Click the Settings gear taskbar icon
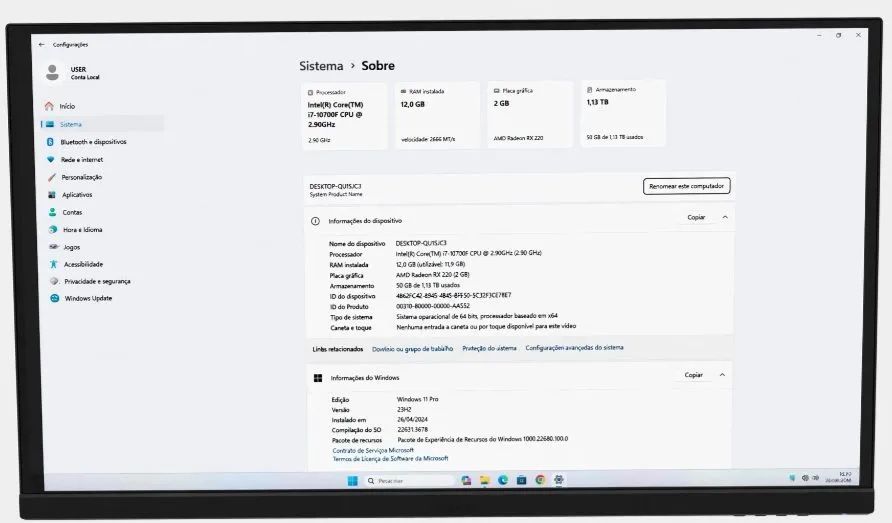This screenshot has width=892, height=523. pos(559,480)
